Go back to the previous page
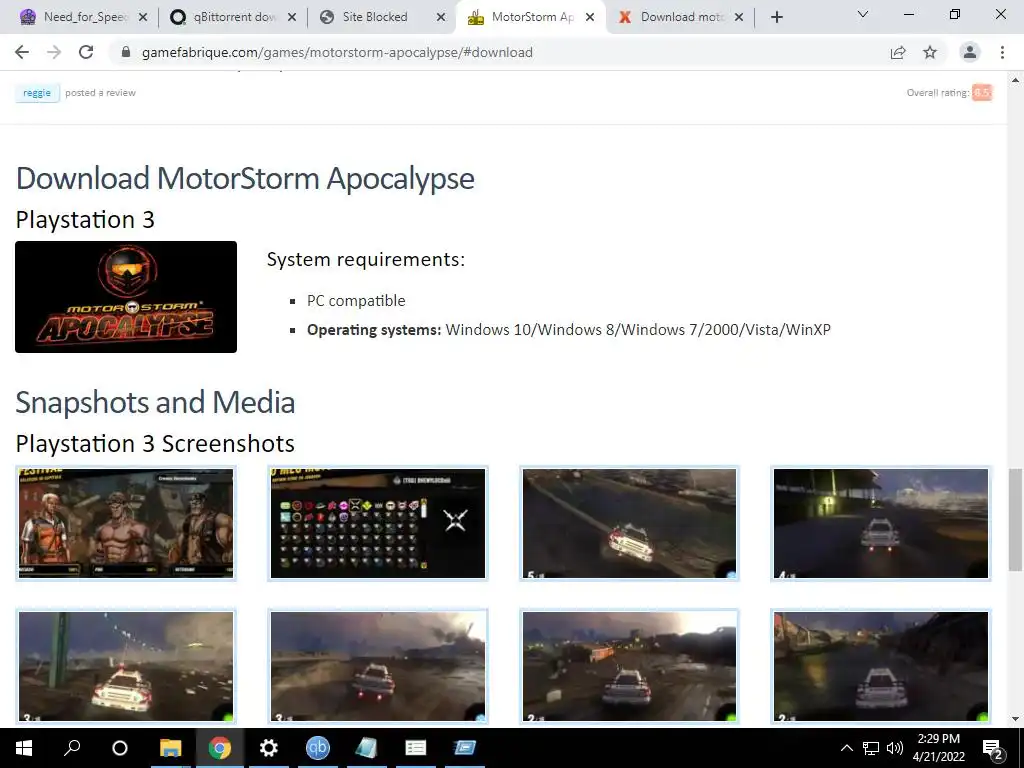 [22, 52]
